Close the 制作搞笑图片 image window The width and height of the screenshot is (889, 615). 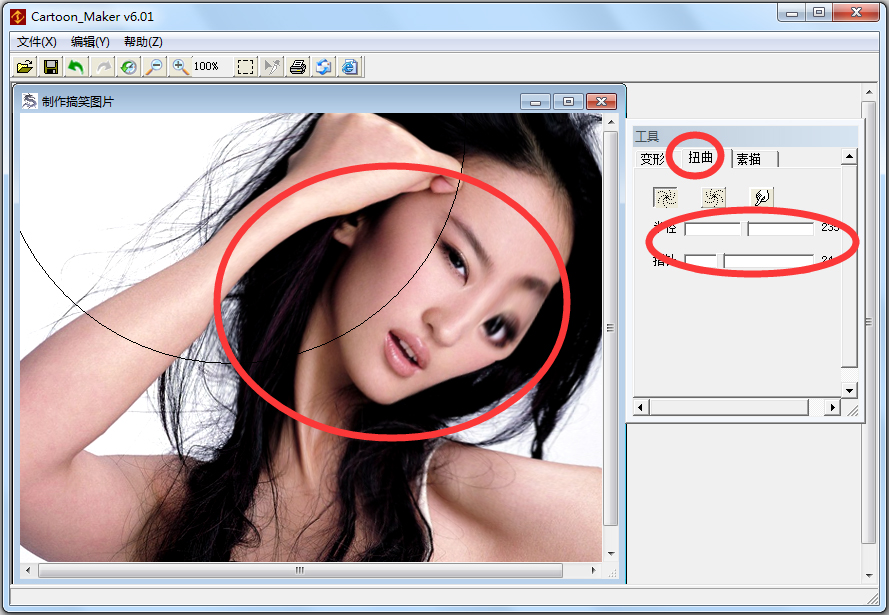pyautogui.click(x=602, y=101)
